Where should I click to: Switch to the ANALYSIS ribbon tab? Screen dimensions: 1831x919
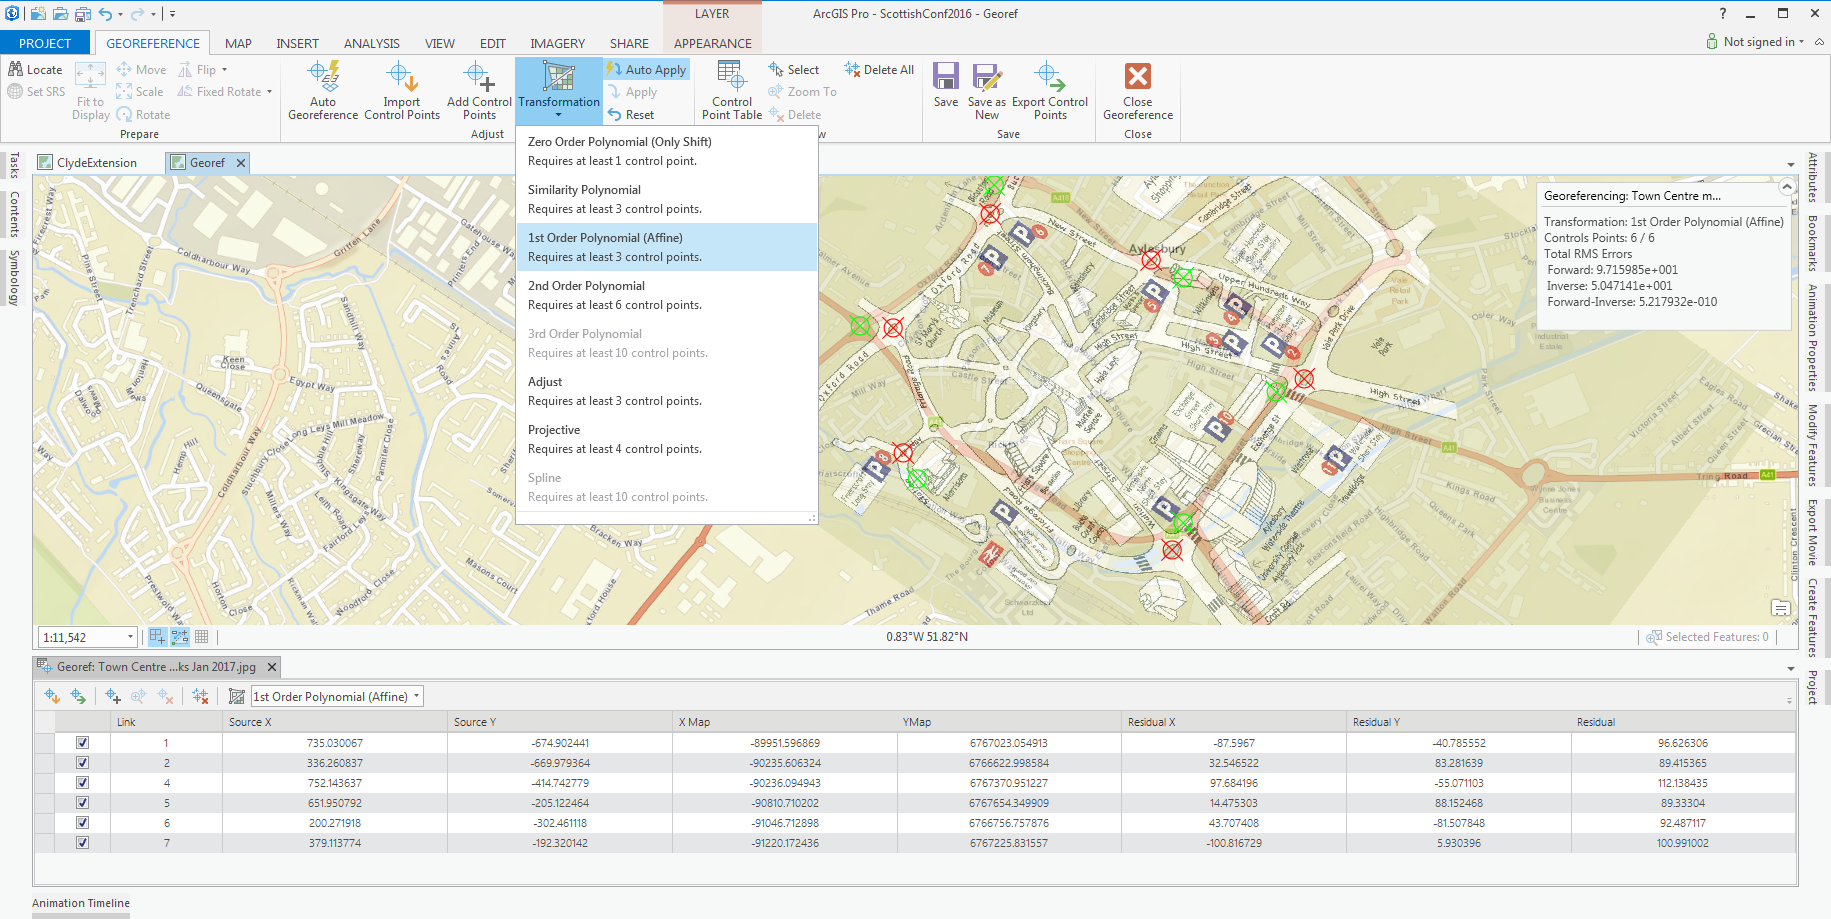pyautogui.click(x=372, y=43)
